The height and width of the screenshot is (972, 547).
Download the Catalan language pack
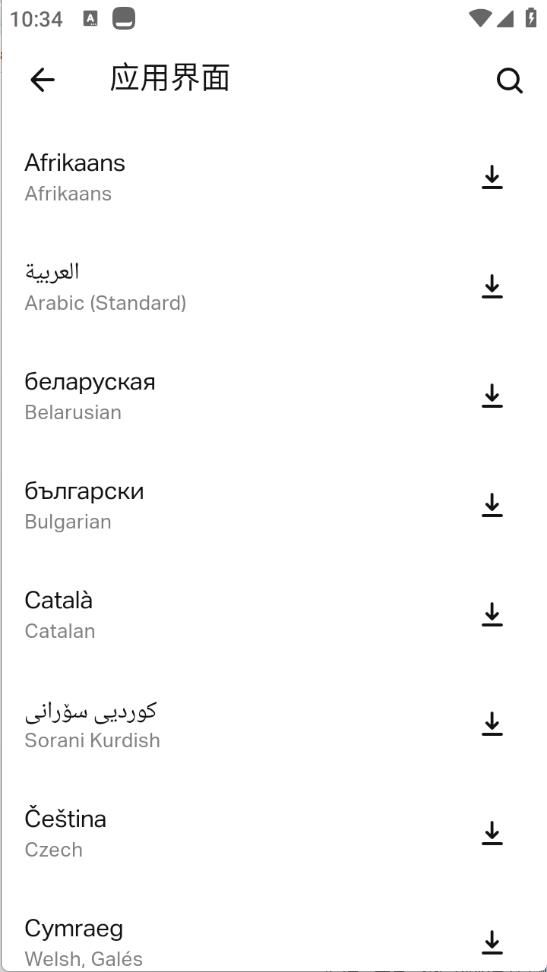pyautogui.click(x=492, y=614)
